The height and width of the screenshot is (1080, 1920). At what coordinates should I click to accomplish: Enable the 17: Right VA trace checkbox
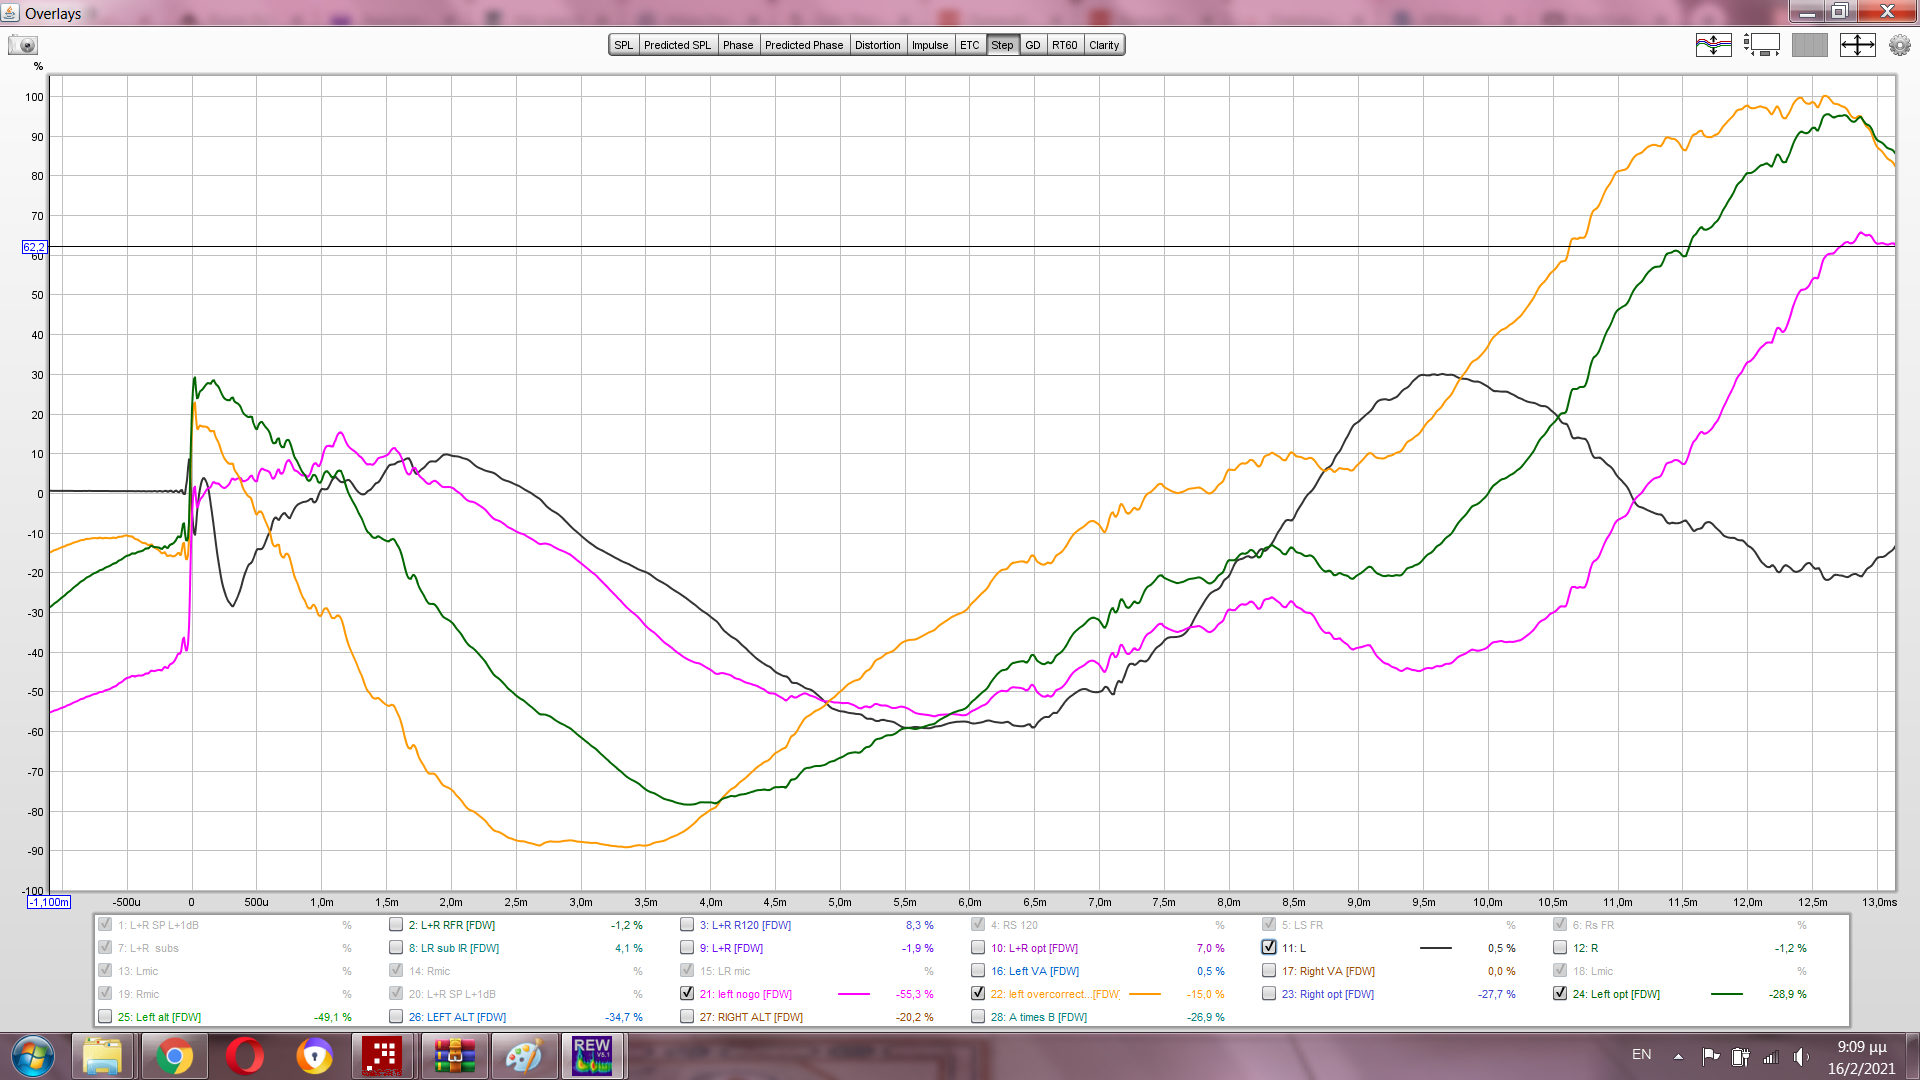point(1269,971)
